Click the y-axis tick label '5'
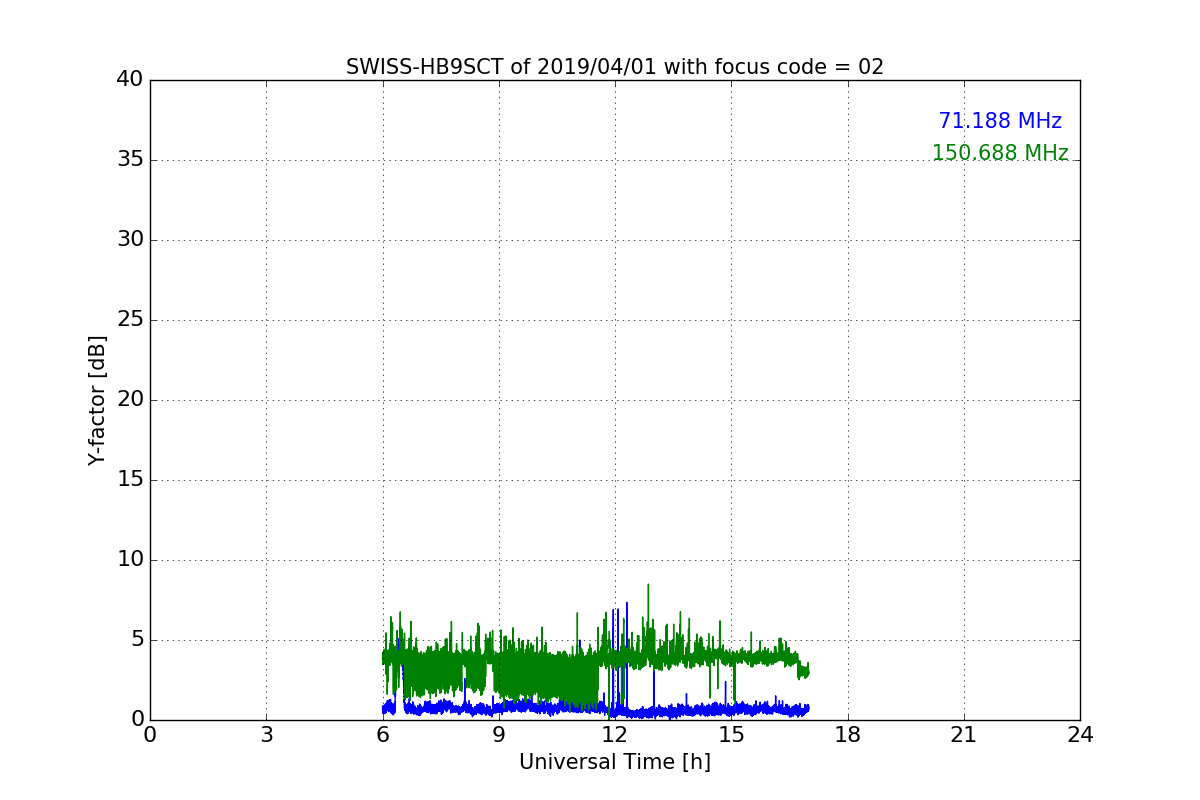Image resolution: width=1200 pixels, height=800 pixels. [137, 640]
